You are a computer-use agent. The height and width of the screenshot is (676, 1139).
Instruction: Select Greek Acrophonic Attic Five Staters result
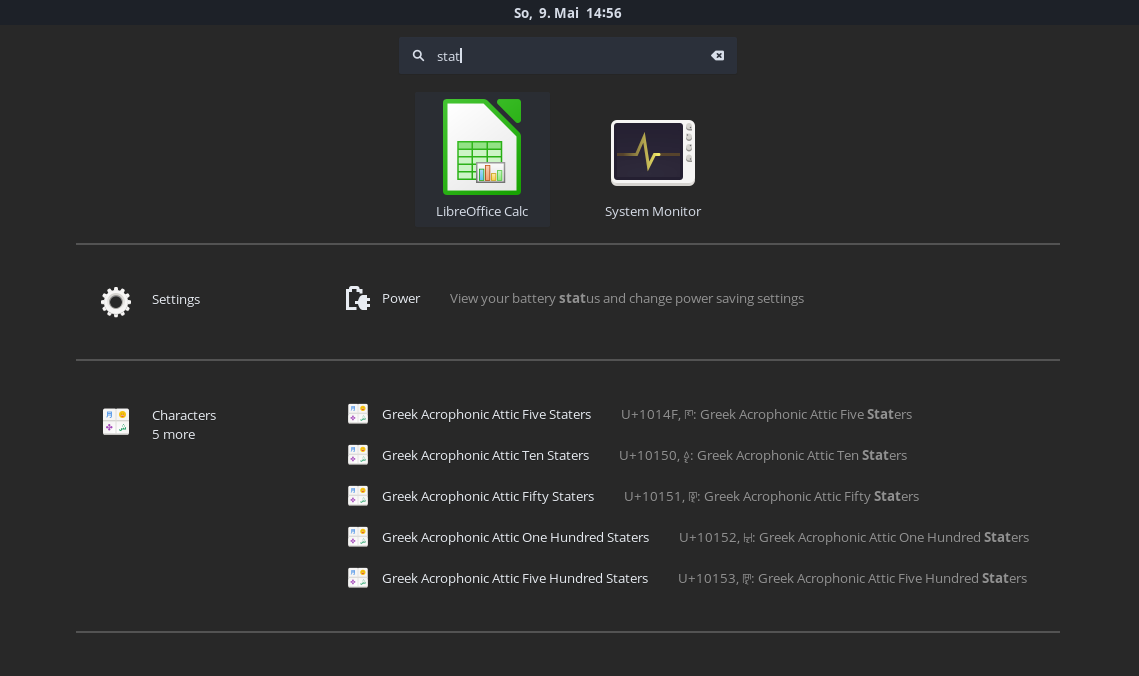tap(486, 413)
